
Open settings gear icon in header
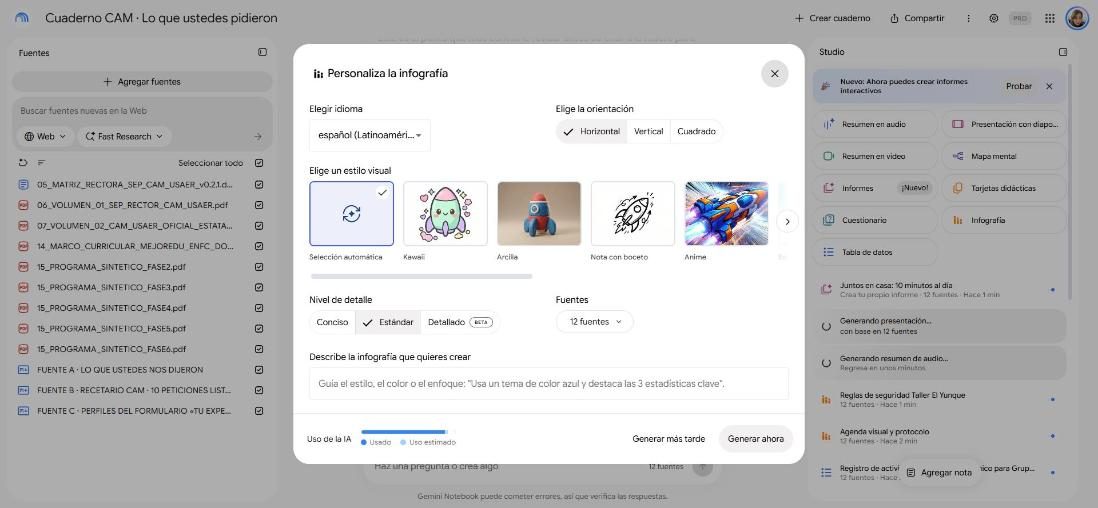click(994, 18)
